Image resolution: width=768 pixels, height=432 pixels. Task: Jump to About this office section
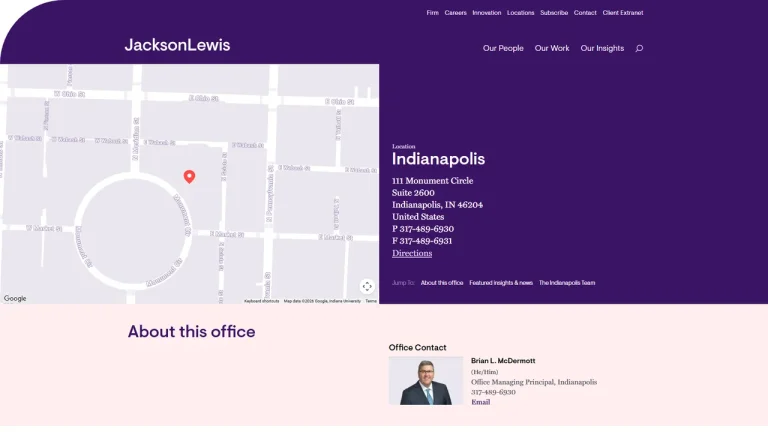(x=442, y=283)
